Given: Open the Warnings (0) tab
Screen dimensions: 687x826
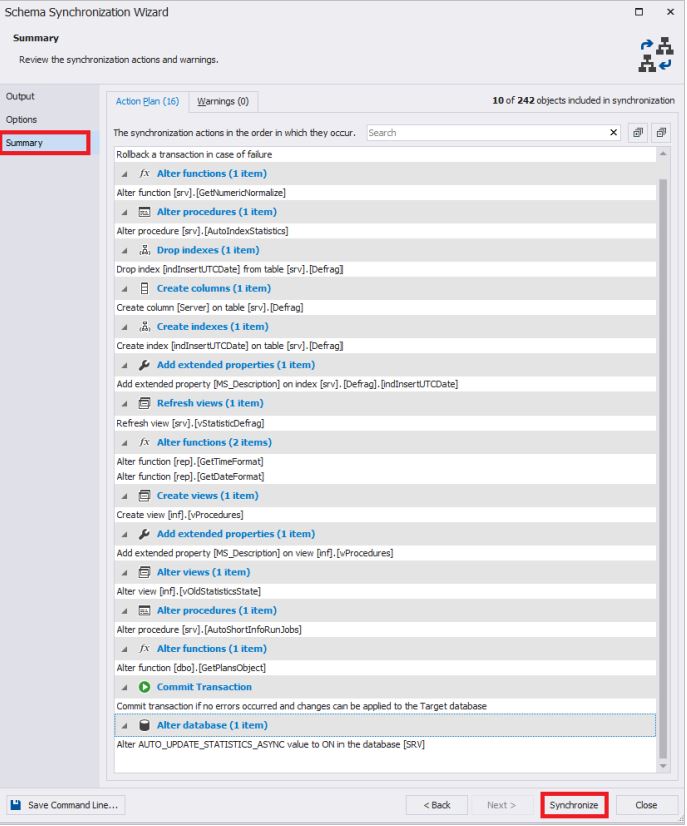Looking at the screenshot, I should 223,101.
